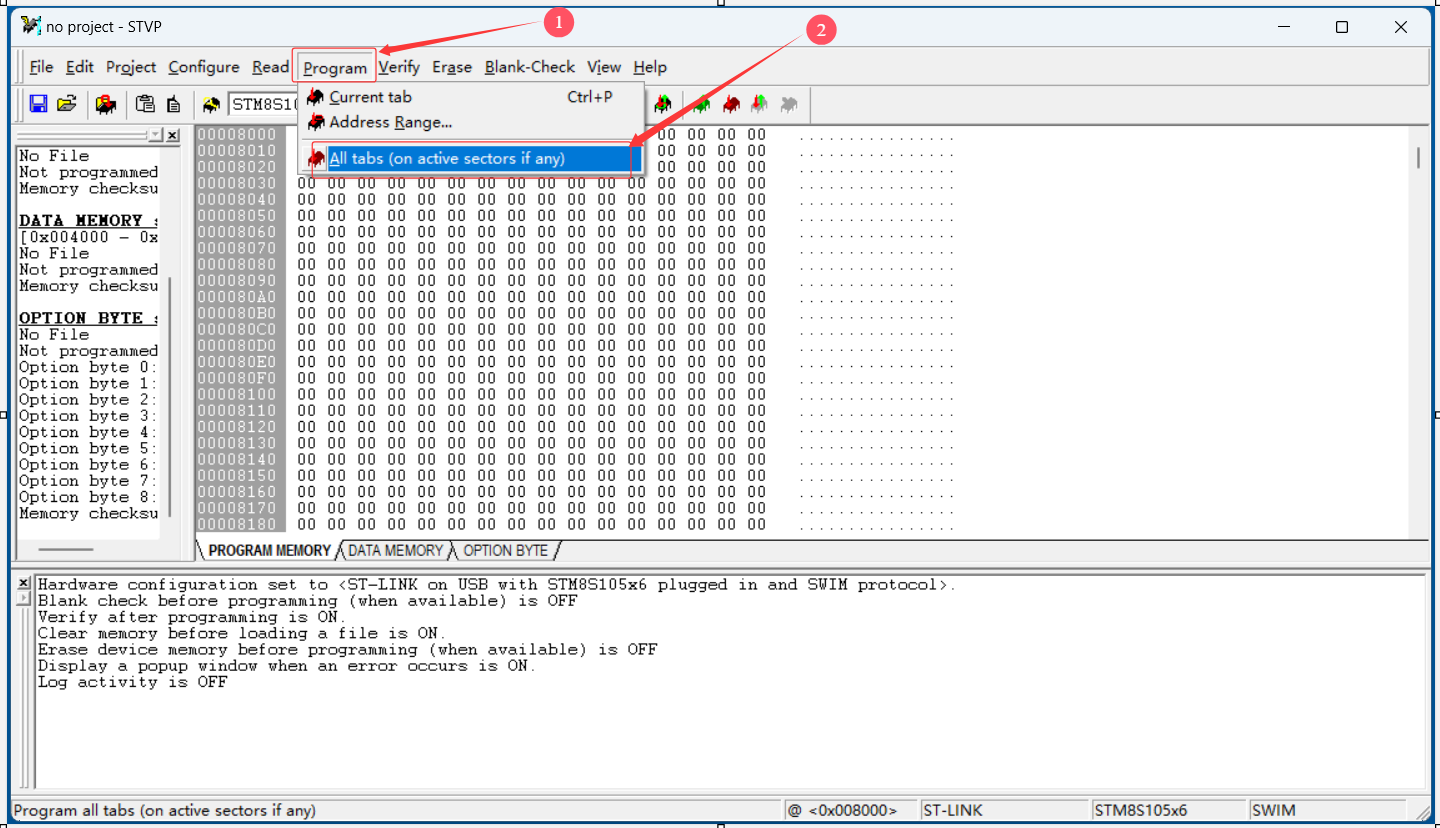This screenshot has height=828, width=1440.
Task: Switch to the OPTION BYTE tab
Action: 505,551
